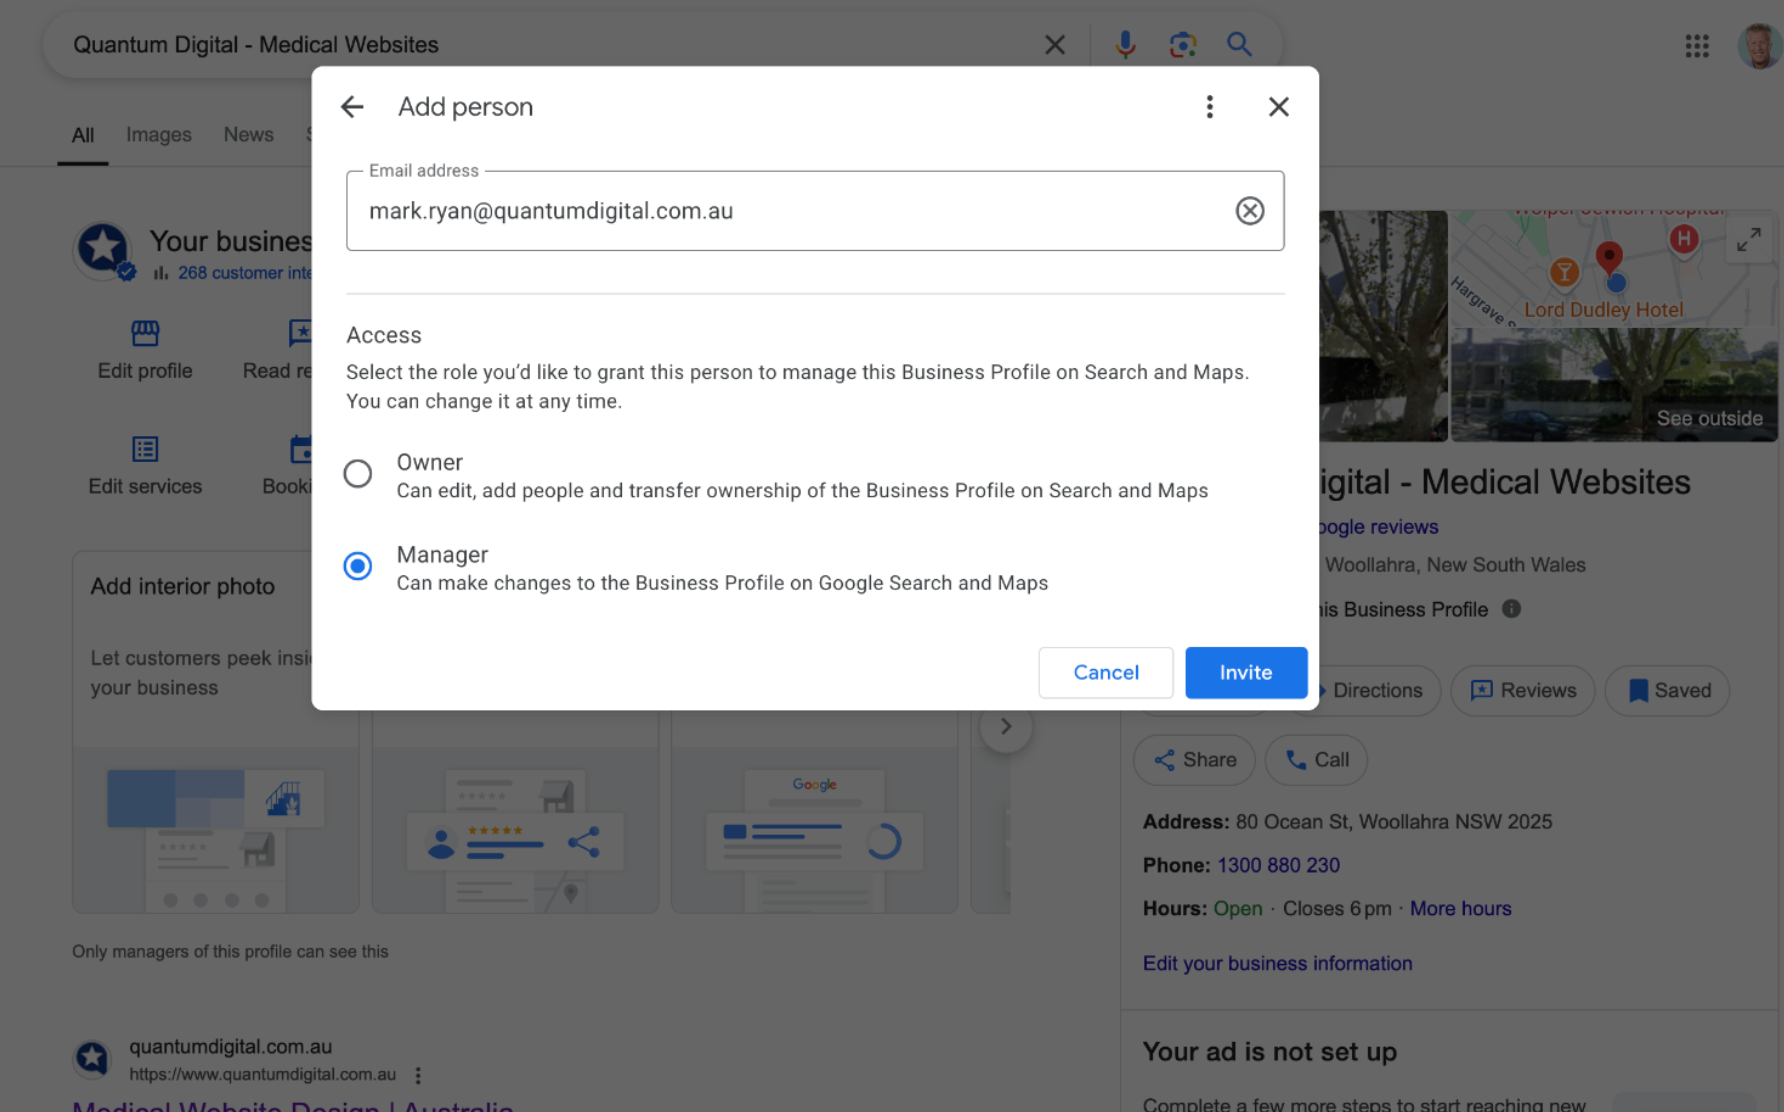Image resolution: width=1784 pixels, height=1112 pixels.
Task: Get Directions to the business
Action: pyautogui.click(x=1376, y=691)
